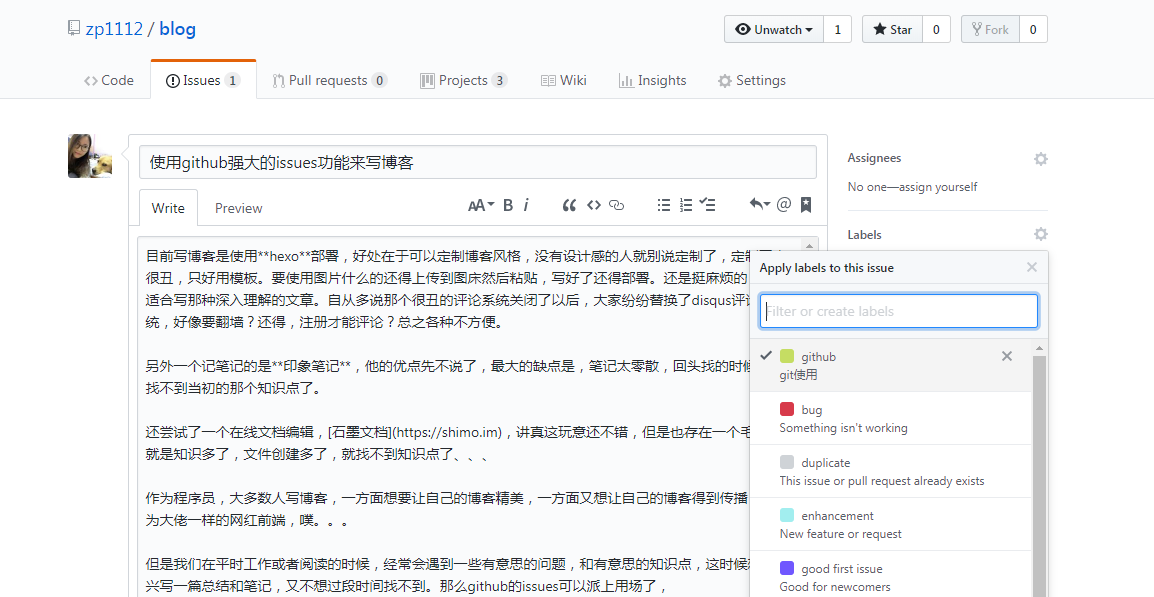The width and height of the screenshot is (1154, 597).
Task: Open the Labels gear settings
Action: 1041,234
